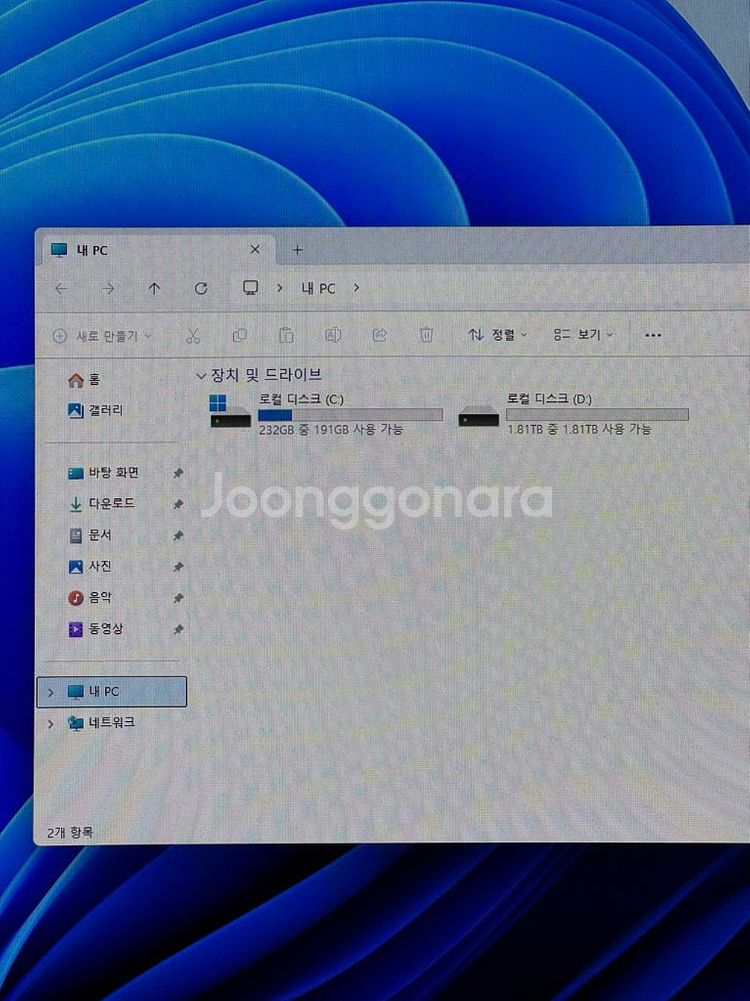The image size is (750, 1001).
Task: Go up one folder level
Action: [x=154, y=288]
